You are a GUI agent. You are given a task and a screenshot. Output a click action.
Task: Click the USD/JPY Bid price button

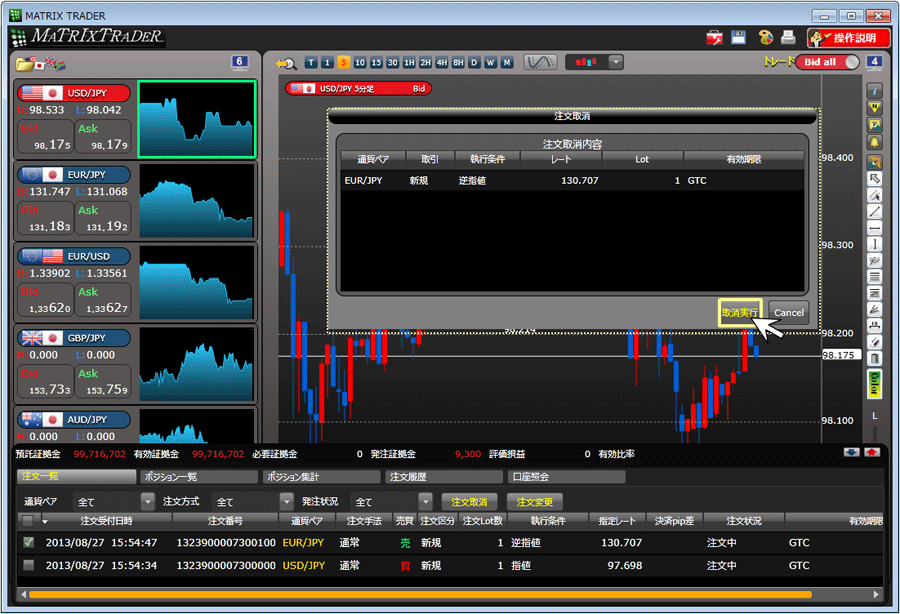coord(46,137)
